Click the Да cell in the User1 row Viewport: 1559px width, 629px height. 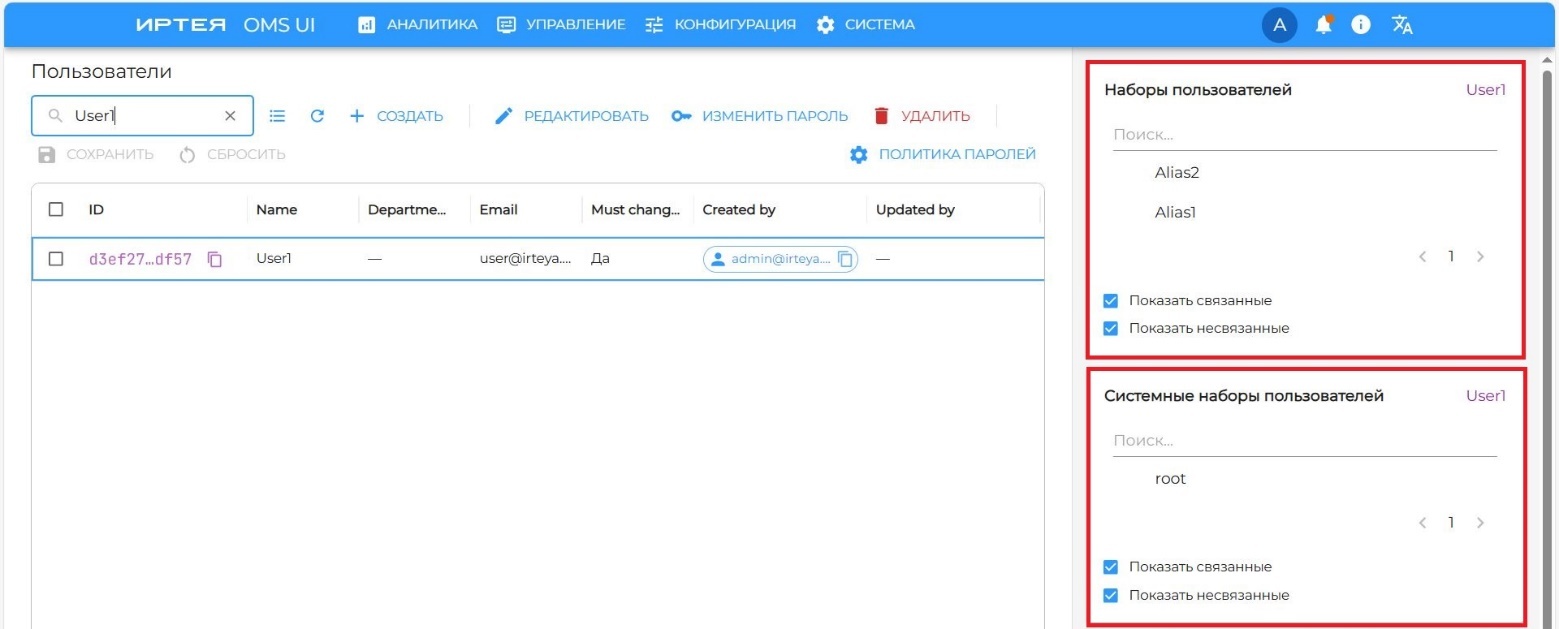(x=600, y=259)
